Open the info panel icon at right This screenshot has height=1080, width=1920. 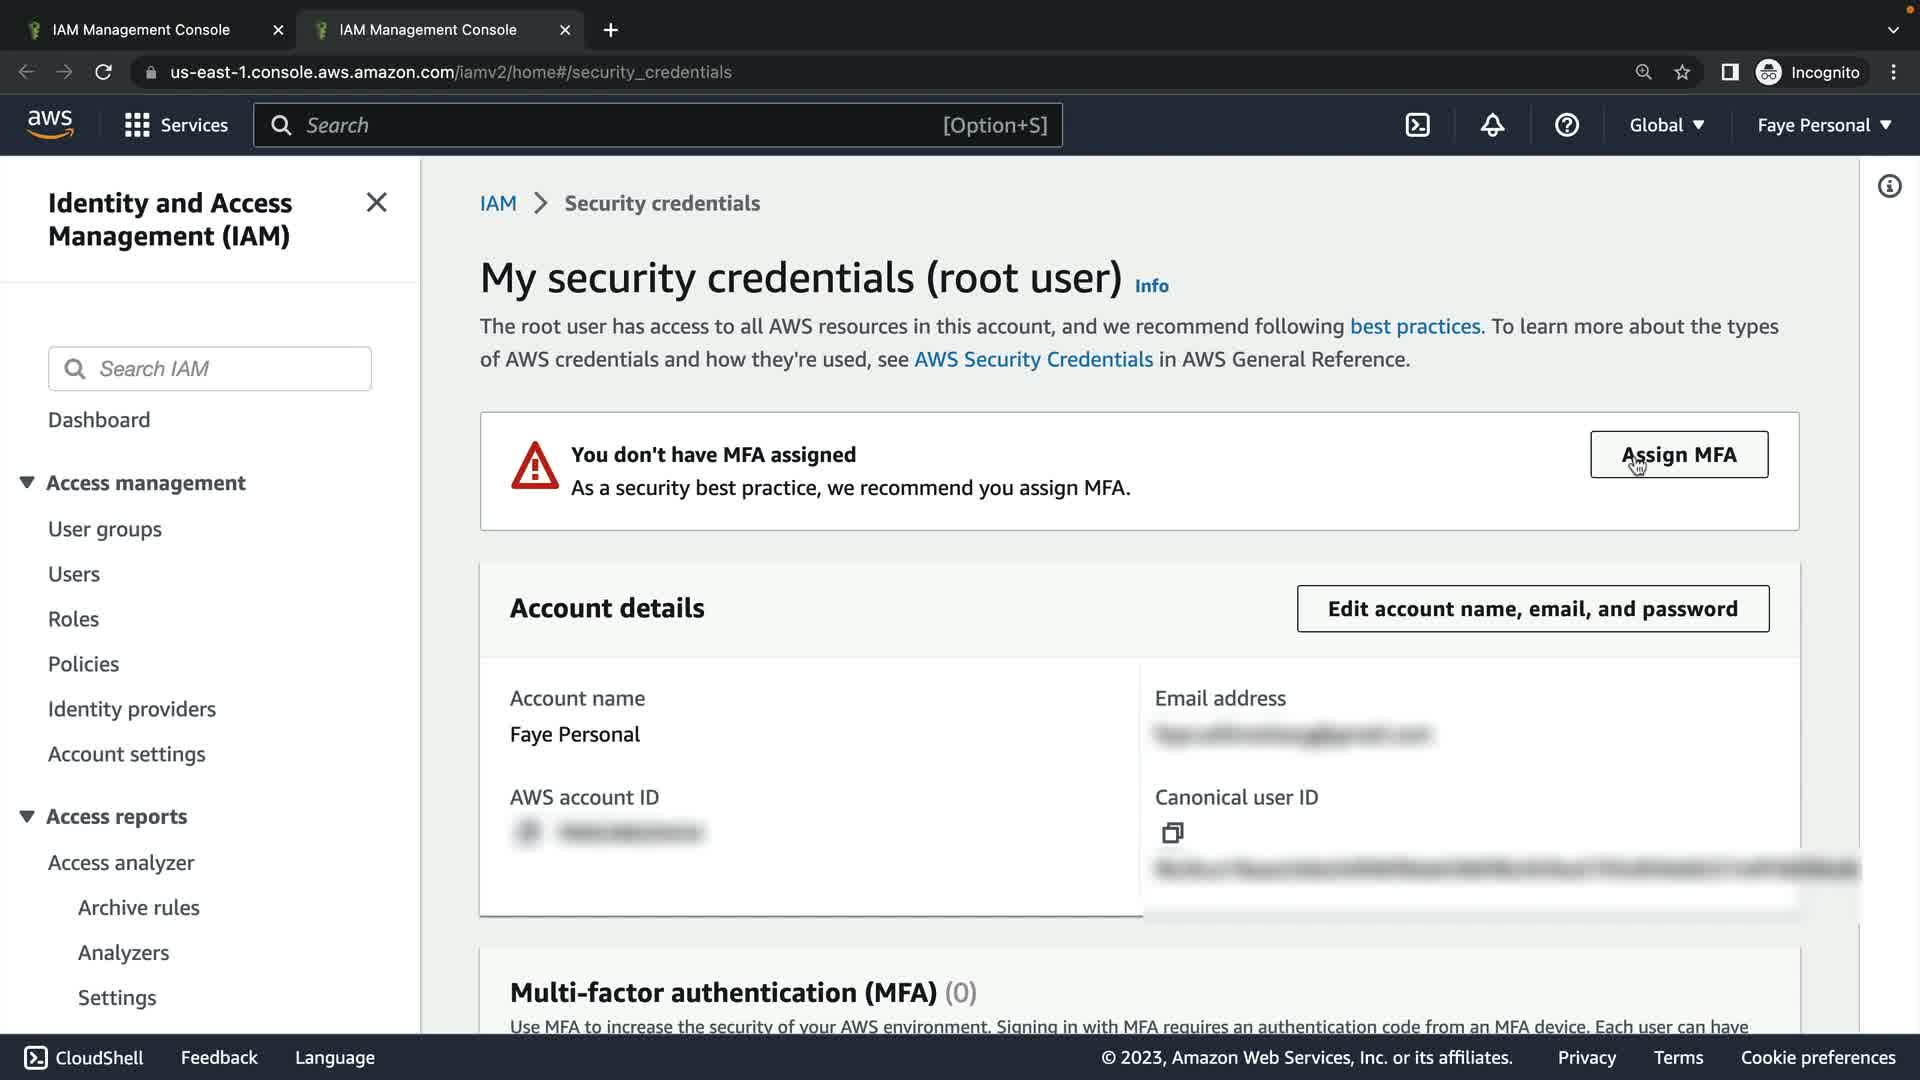1889,187
